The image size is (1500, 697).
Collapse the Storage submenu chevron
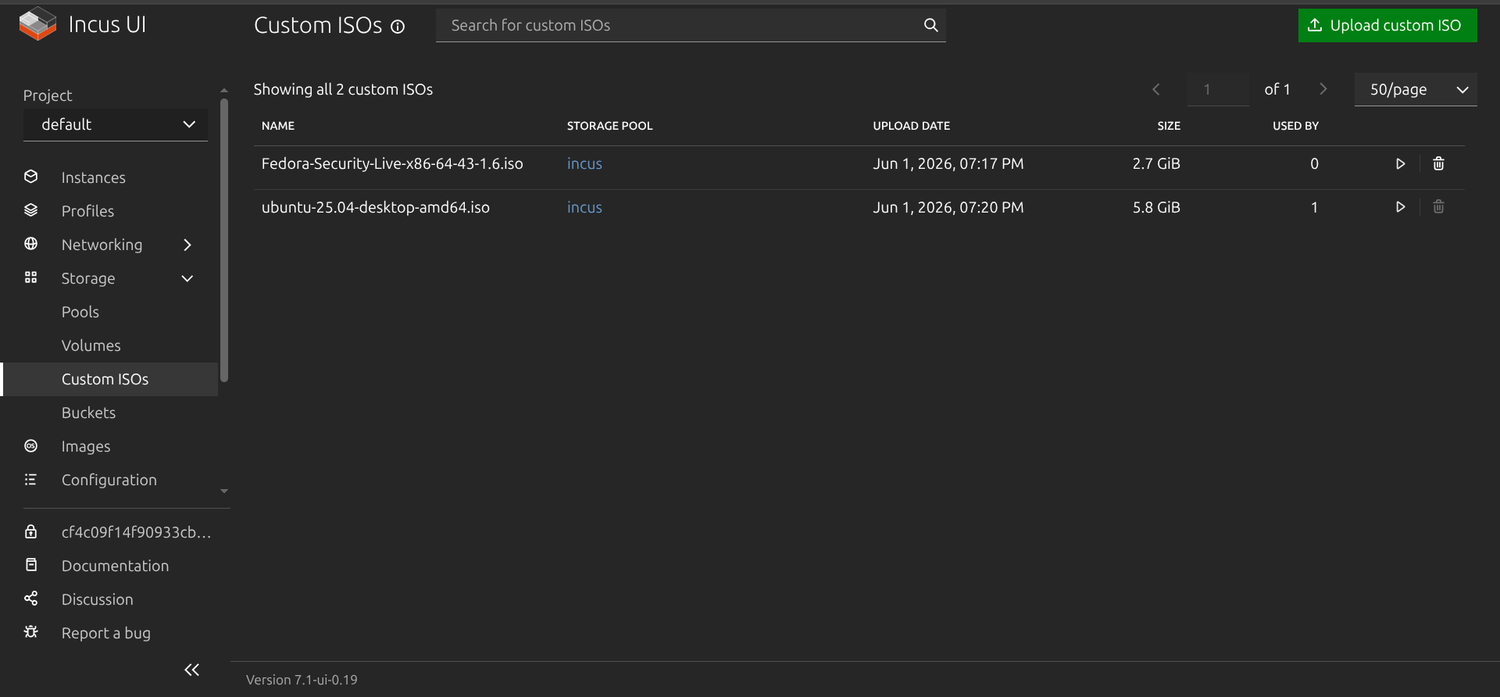coord(187,278)
